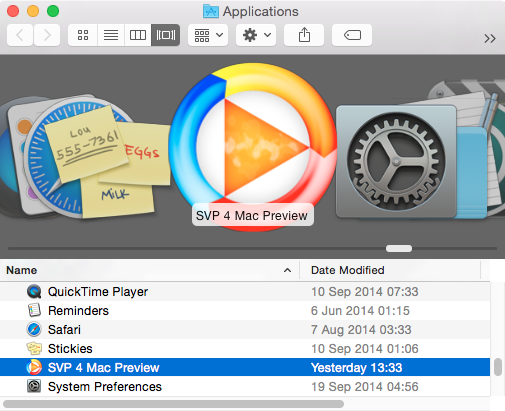The width and height of the screenshot is (505, 411).
Task: Click the horizontal scrollbar at bottom
Action: coord(173,404)
